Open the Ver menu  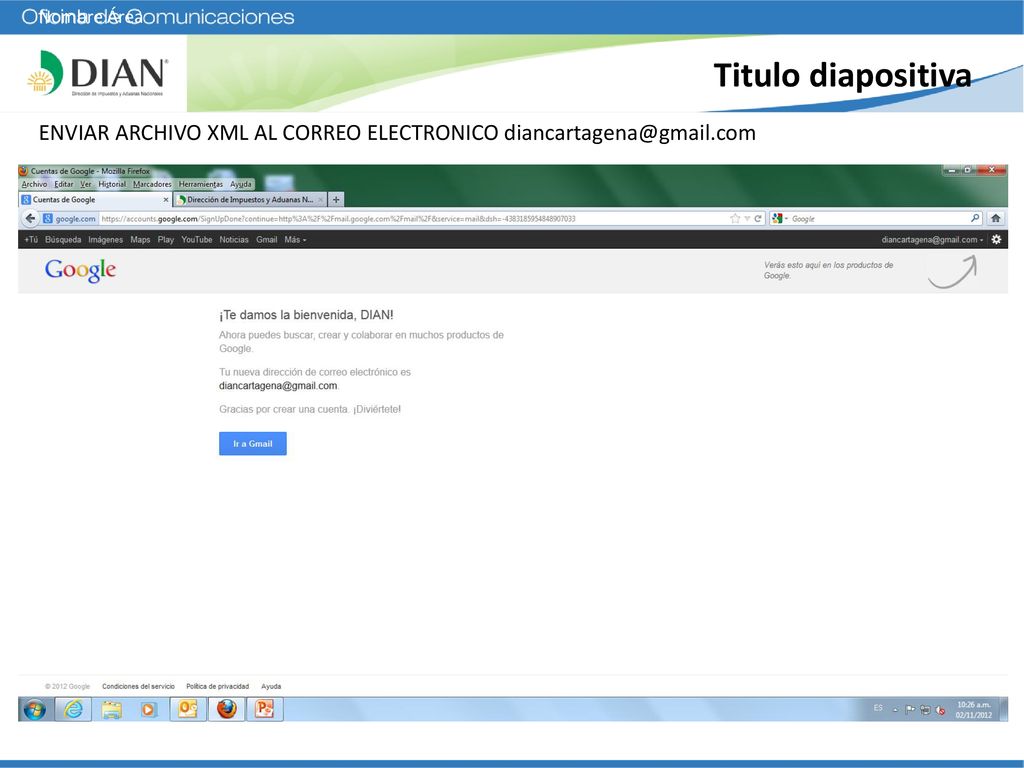[86, 184]
